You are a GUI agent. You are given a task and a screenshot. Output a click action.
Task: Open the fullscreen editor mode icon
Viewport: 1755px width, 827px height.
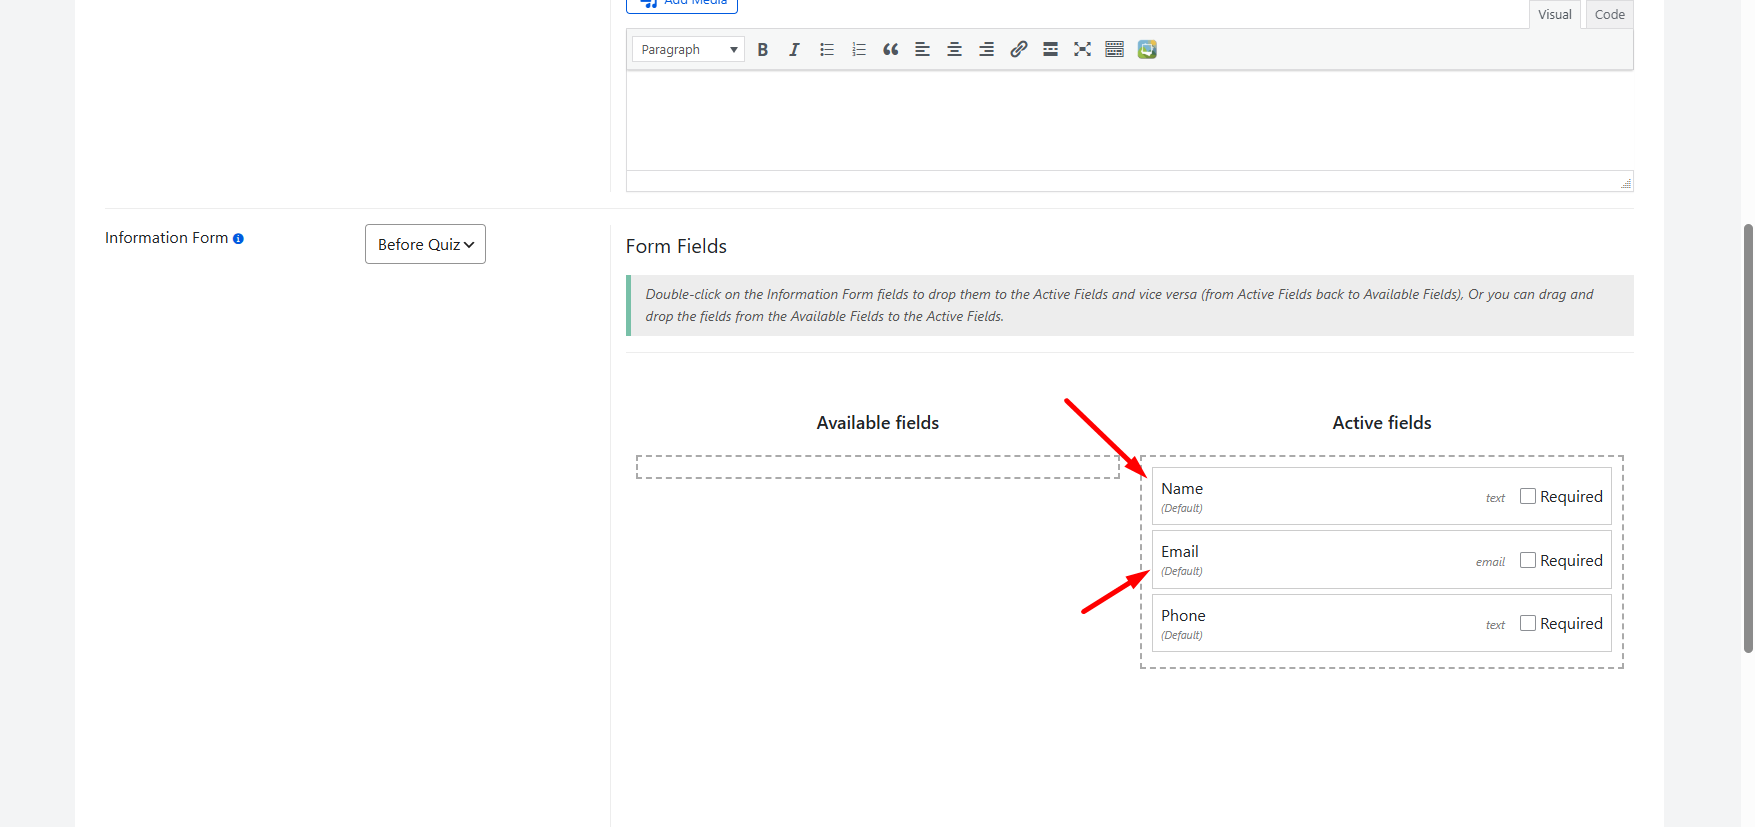(x=1083, y=50)
